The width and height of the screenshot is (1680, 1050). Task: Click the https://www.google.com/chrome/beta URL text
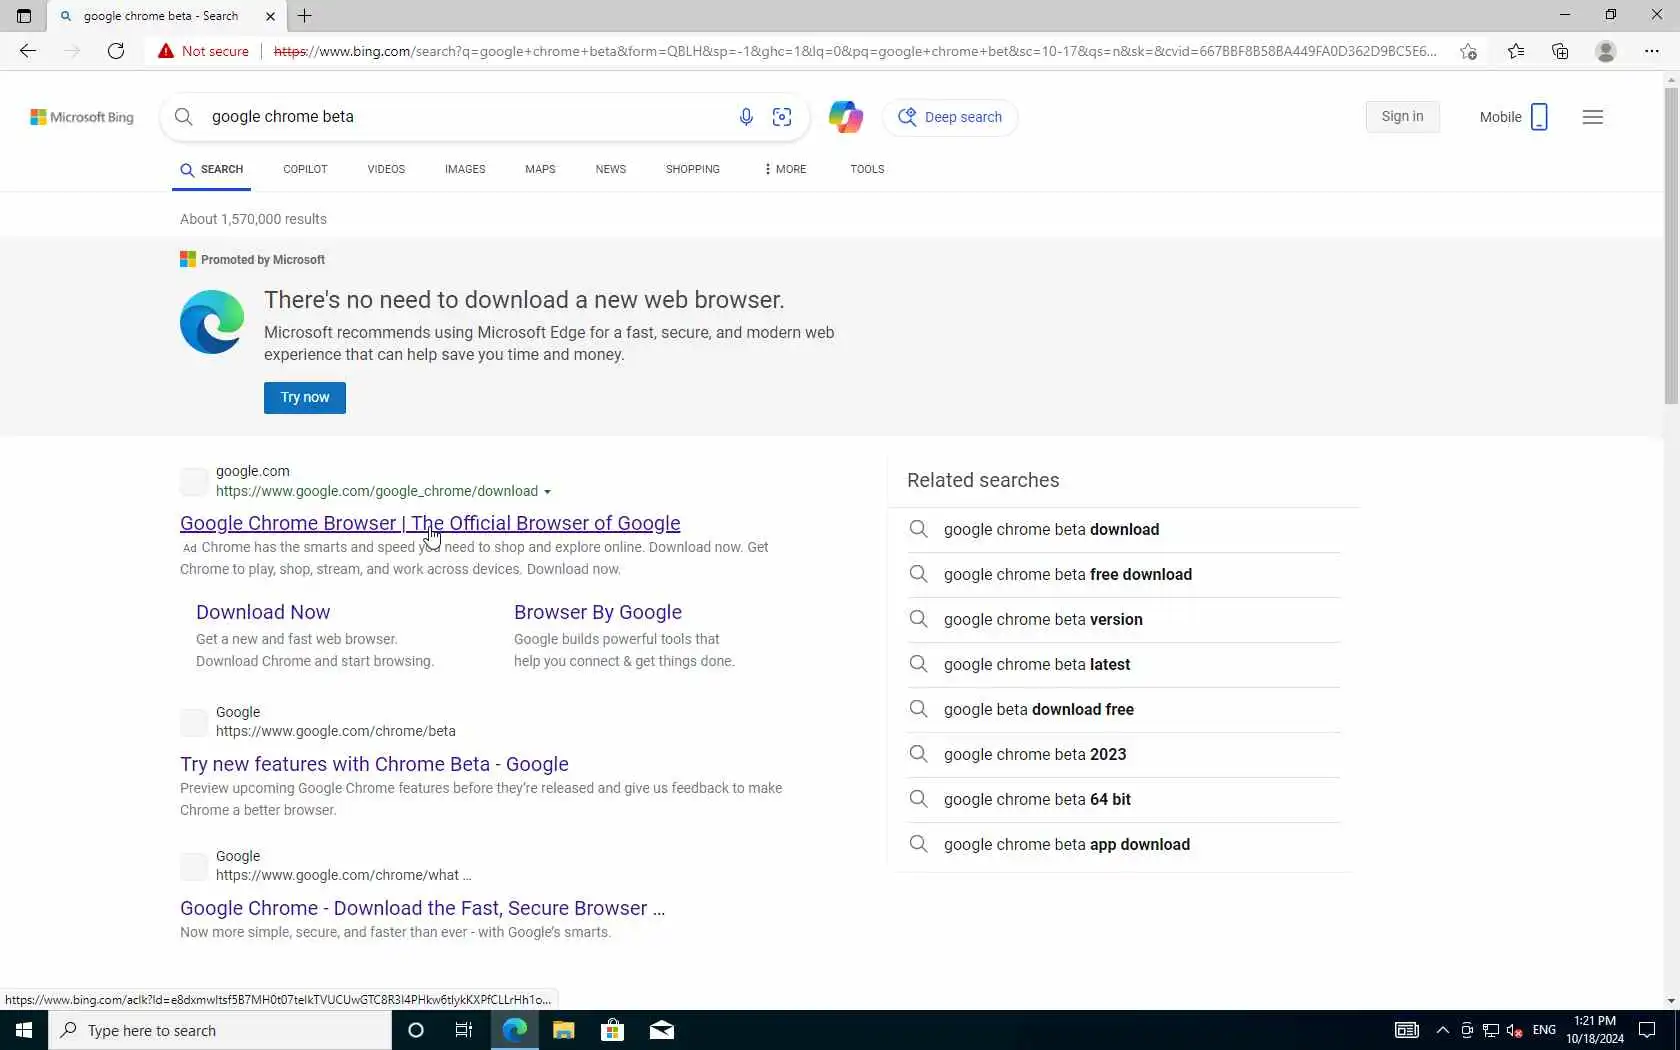[336, 731]
